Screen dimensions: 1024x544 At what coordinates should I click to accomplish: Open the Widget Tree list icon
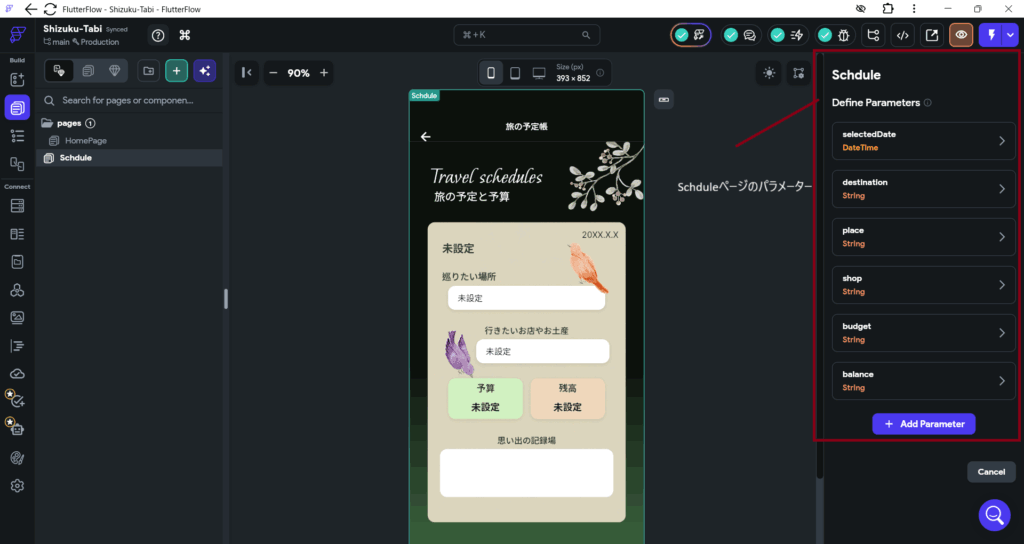tap(17, 135)
